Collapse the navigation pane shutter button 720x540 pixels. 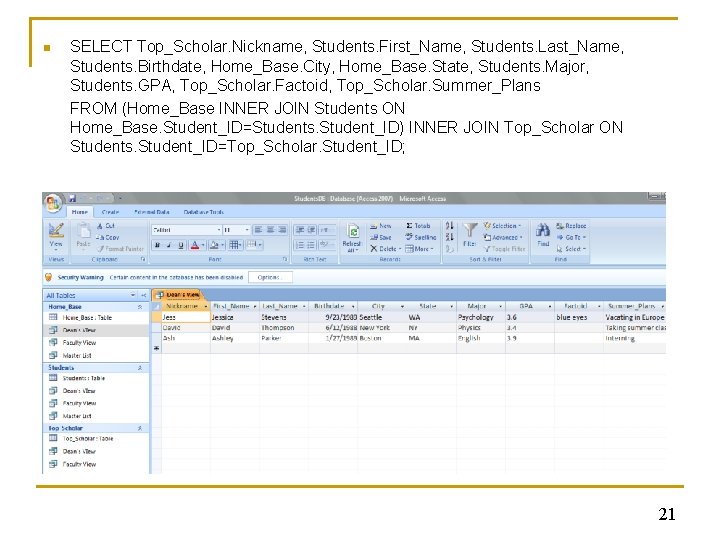click(x=144, y=295)
